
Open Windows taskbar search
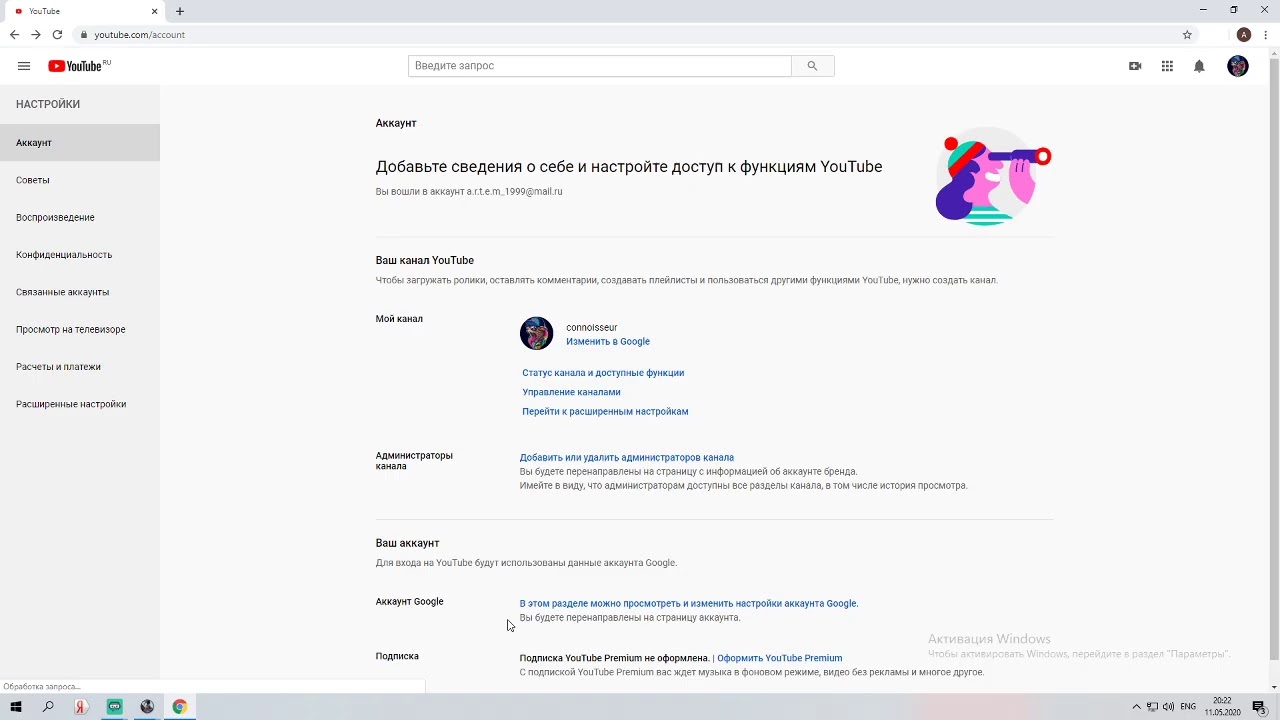tap(48, 707)
